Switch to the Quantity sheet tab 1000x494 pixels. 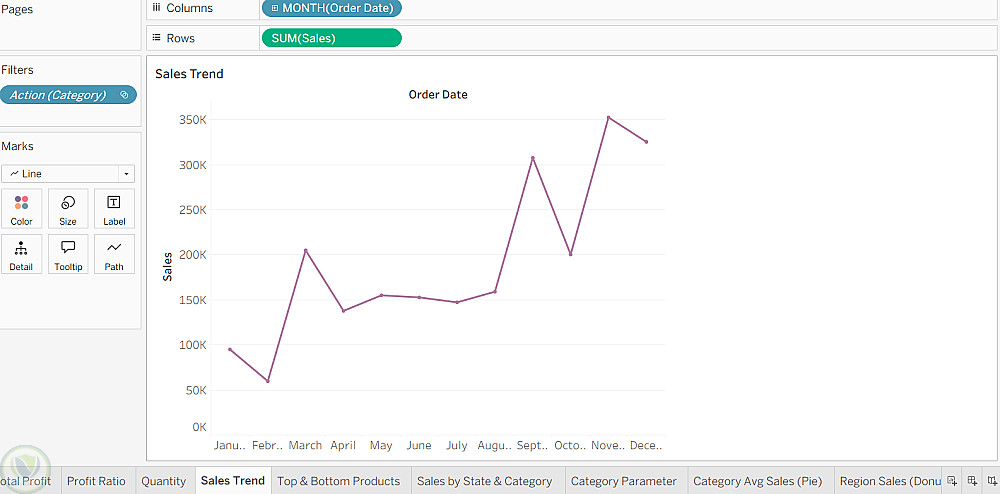(x=163, y=481)
